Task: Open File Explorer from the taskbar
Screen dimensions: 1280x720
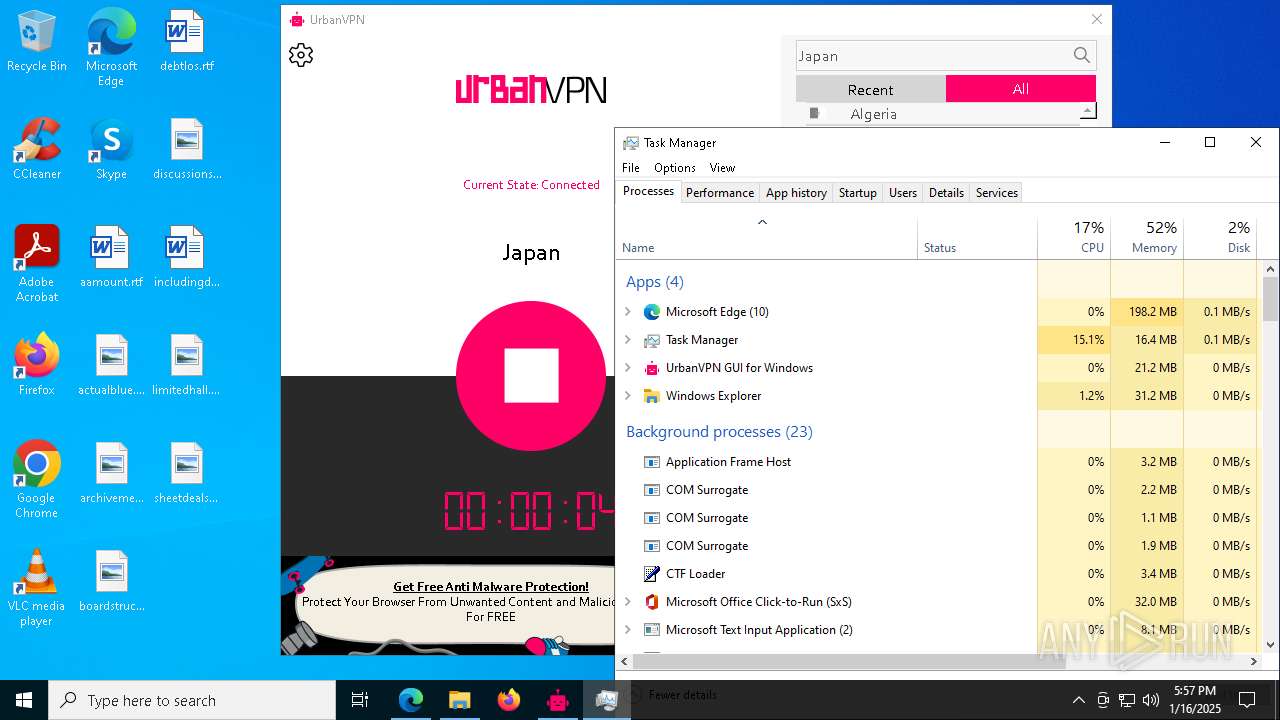Action: tap(459, 700)
